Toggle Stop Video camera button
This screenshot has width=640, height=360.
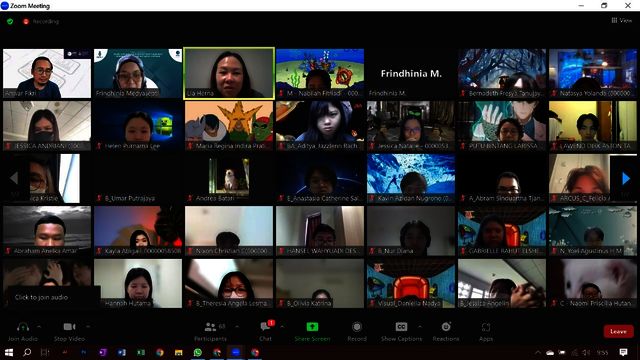click(69, 327)
